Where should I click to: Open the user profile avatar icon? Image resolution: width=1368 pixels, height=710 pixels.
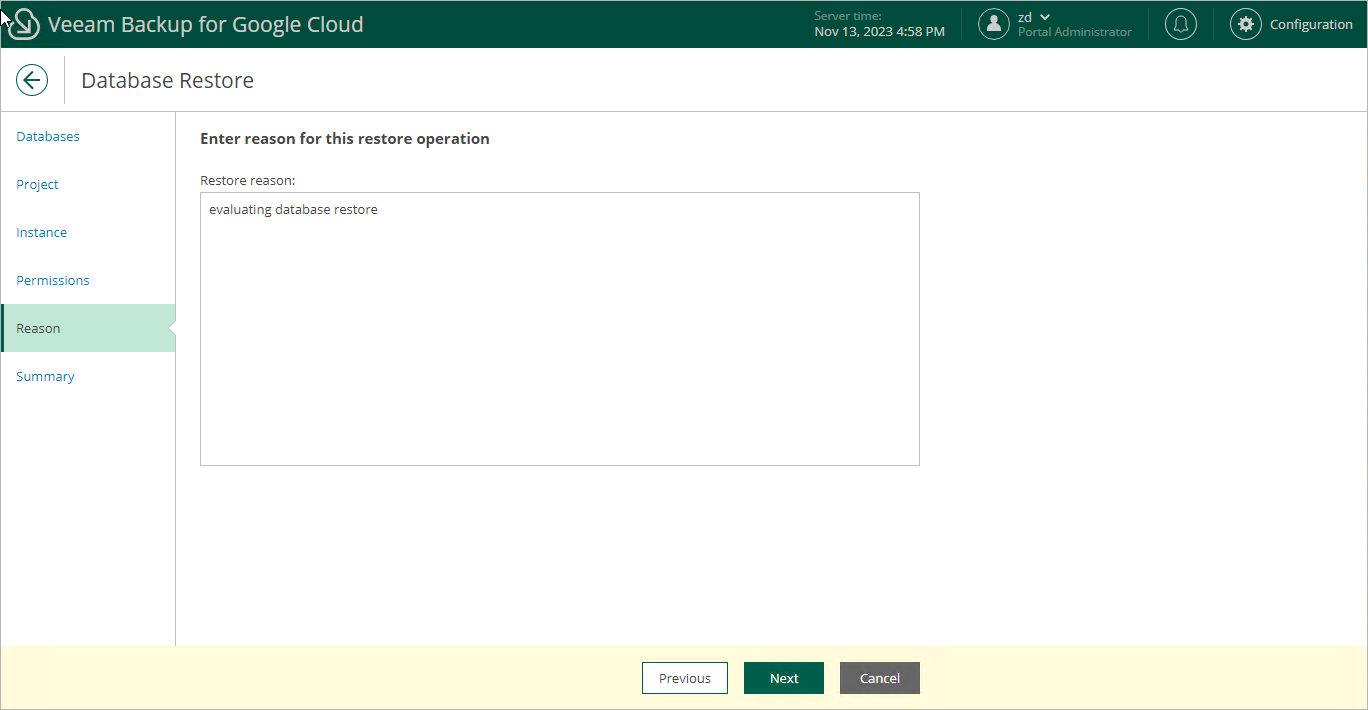tap(993, 24)
